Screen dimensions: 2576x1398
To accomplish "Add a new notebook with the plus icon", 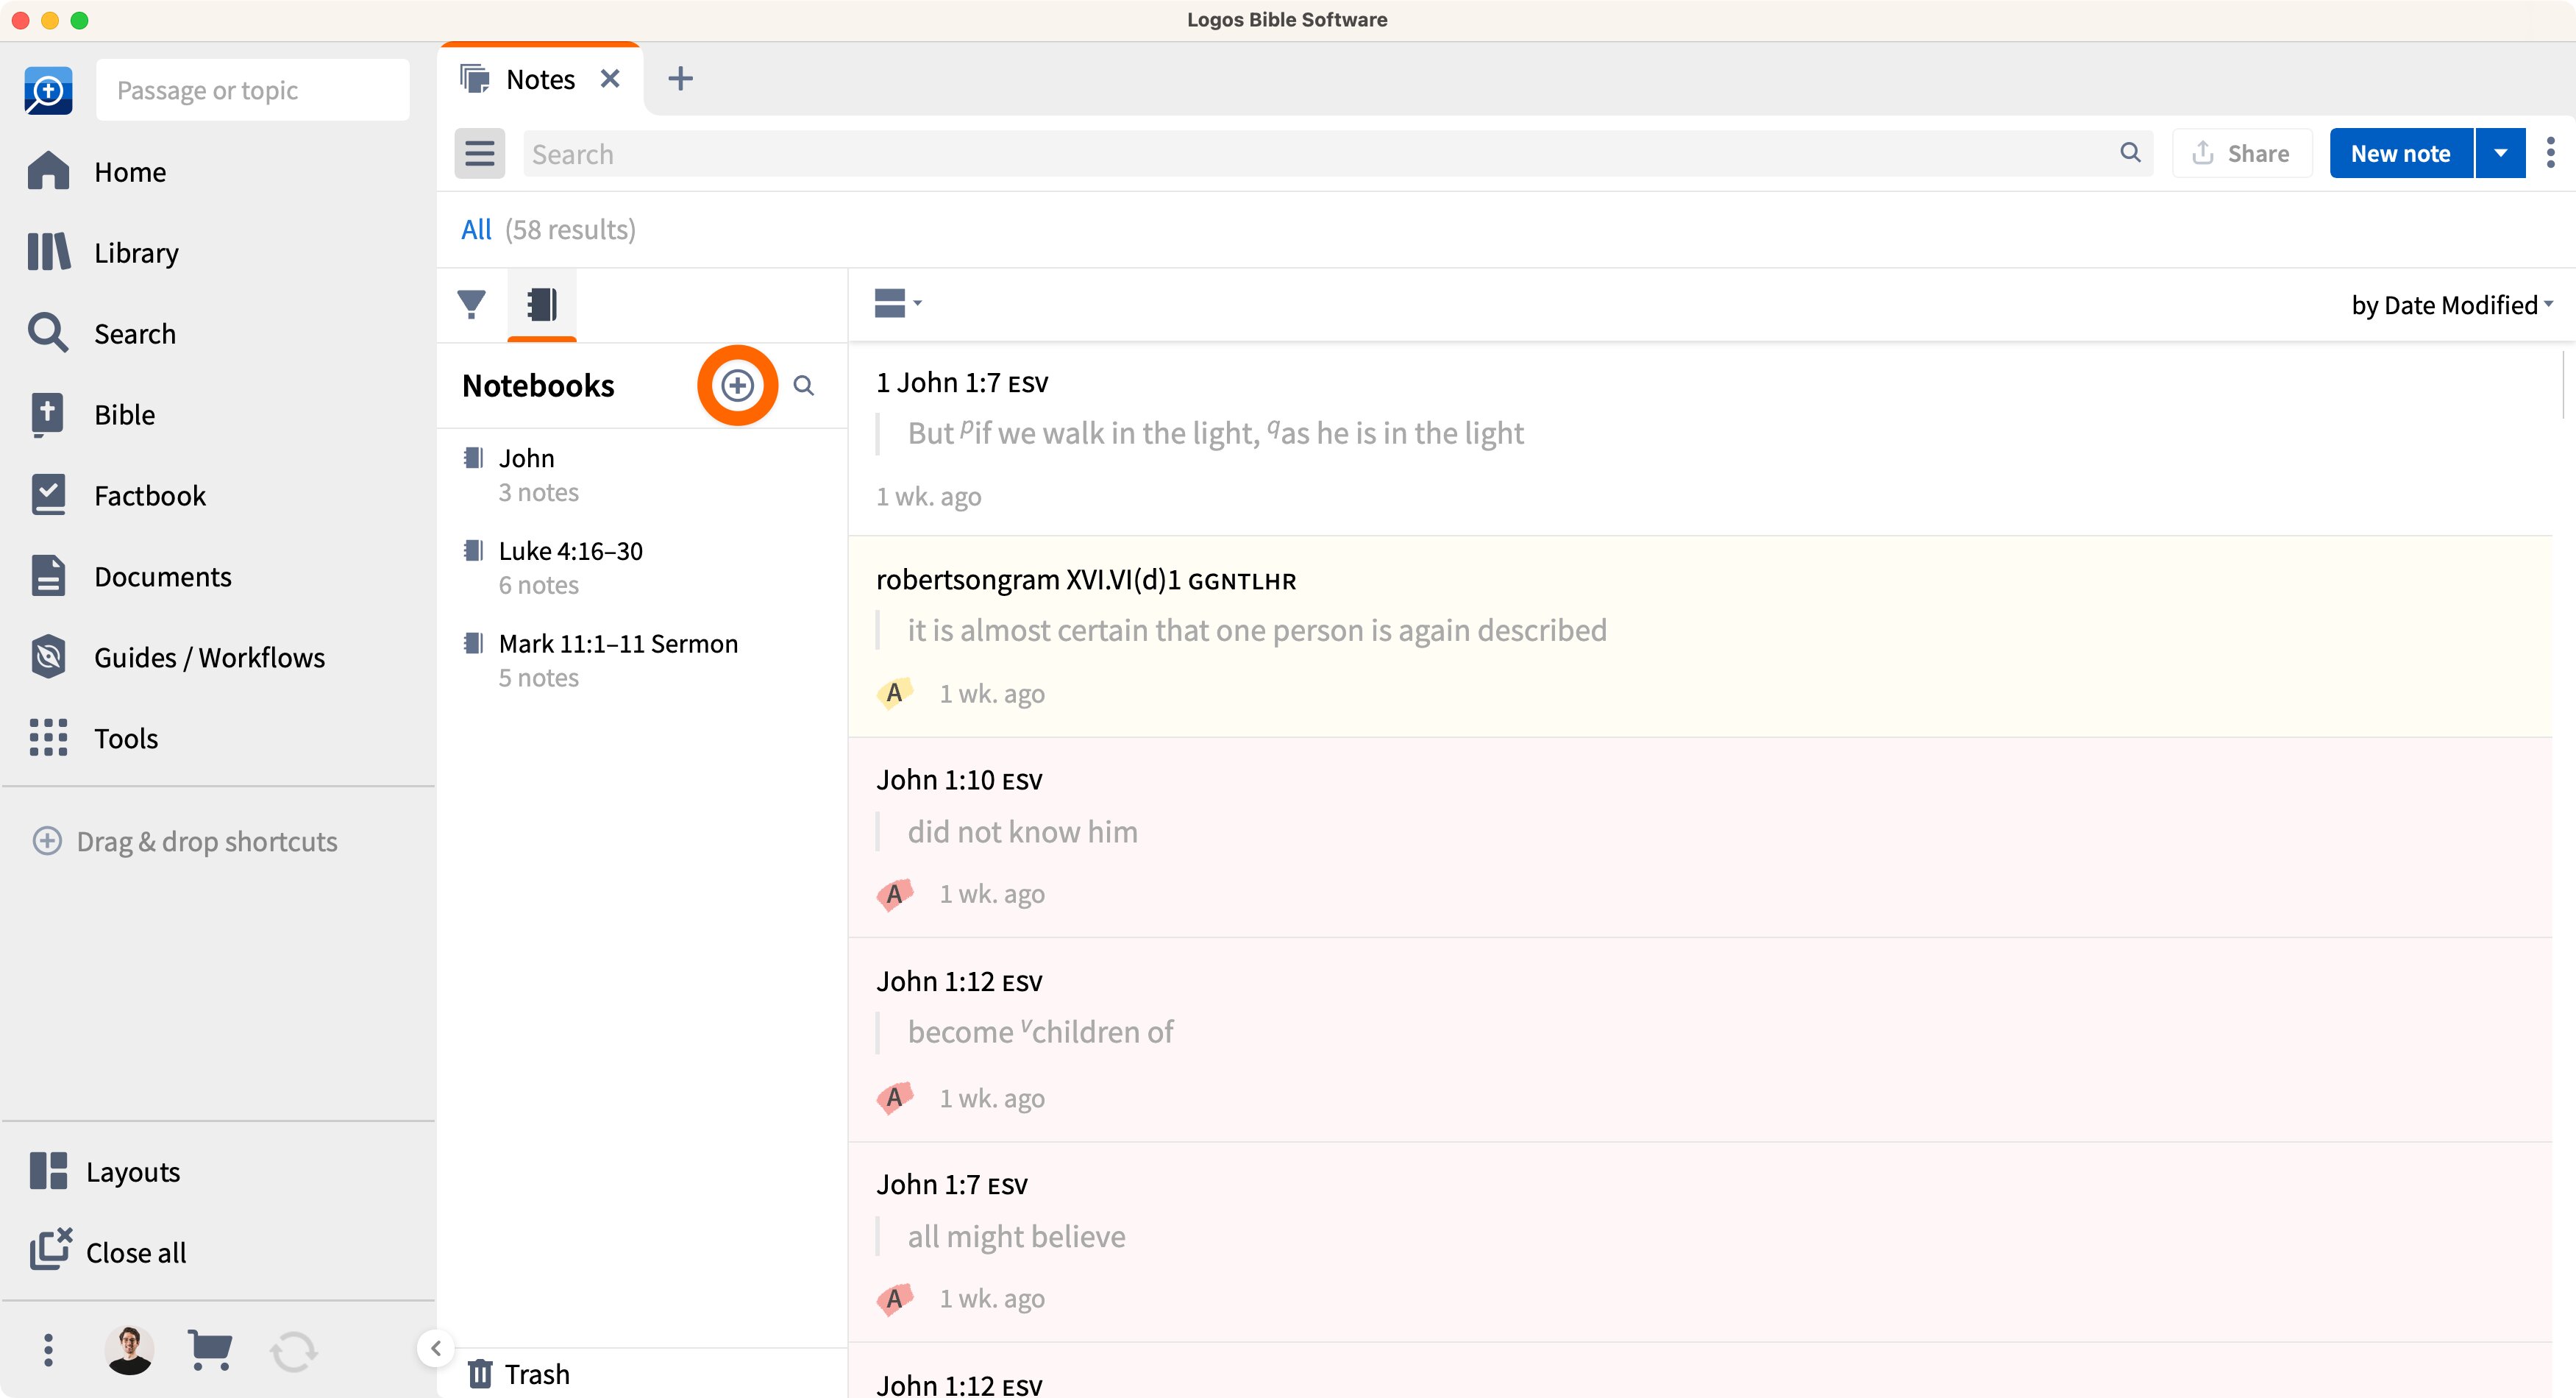I will (737, 385).
